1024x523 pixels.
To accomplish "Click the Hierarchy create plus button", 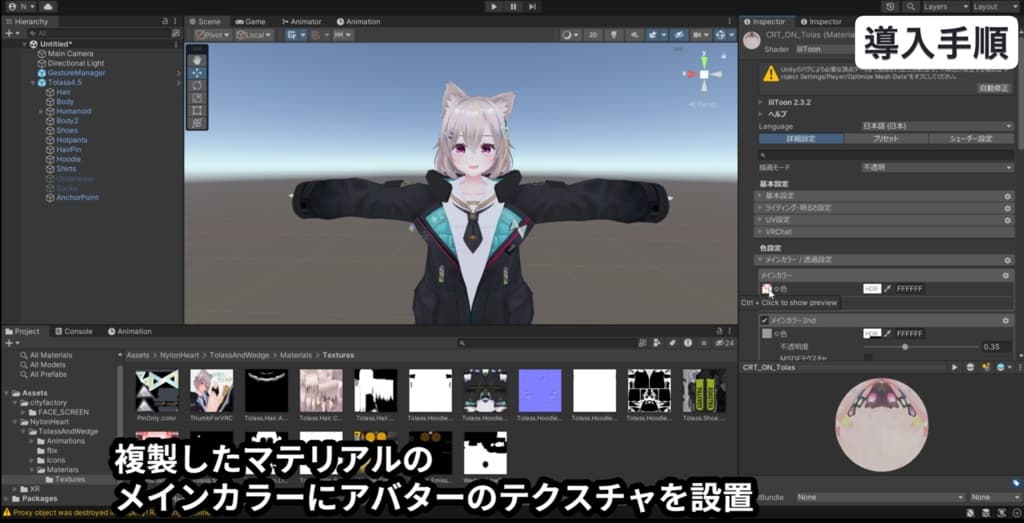I will 11,33.
